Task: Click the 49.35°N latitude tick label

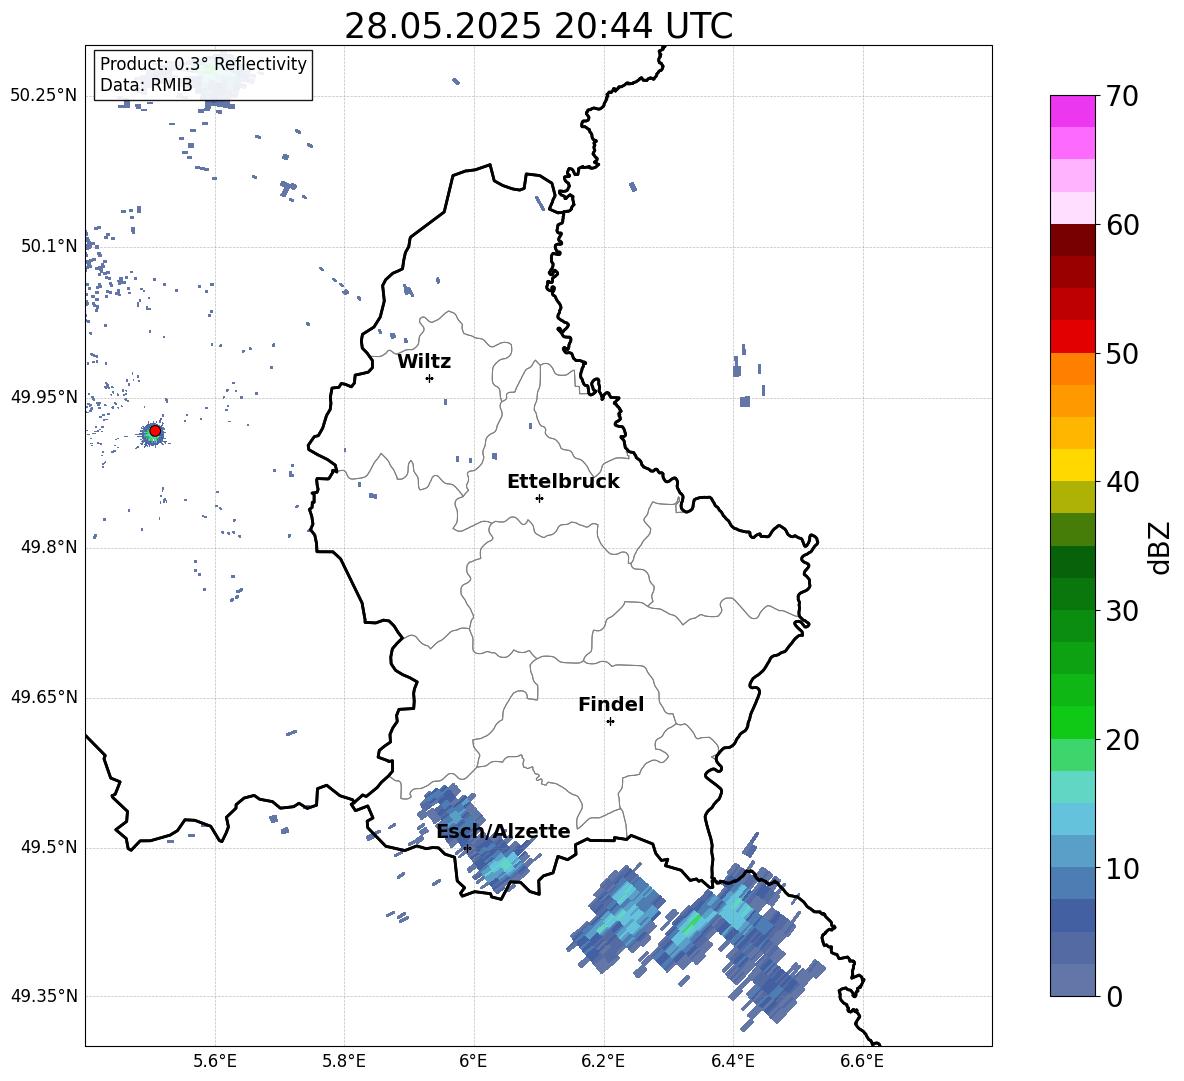Action: [44, 996]
